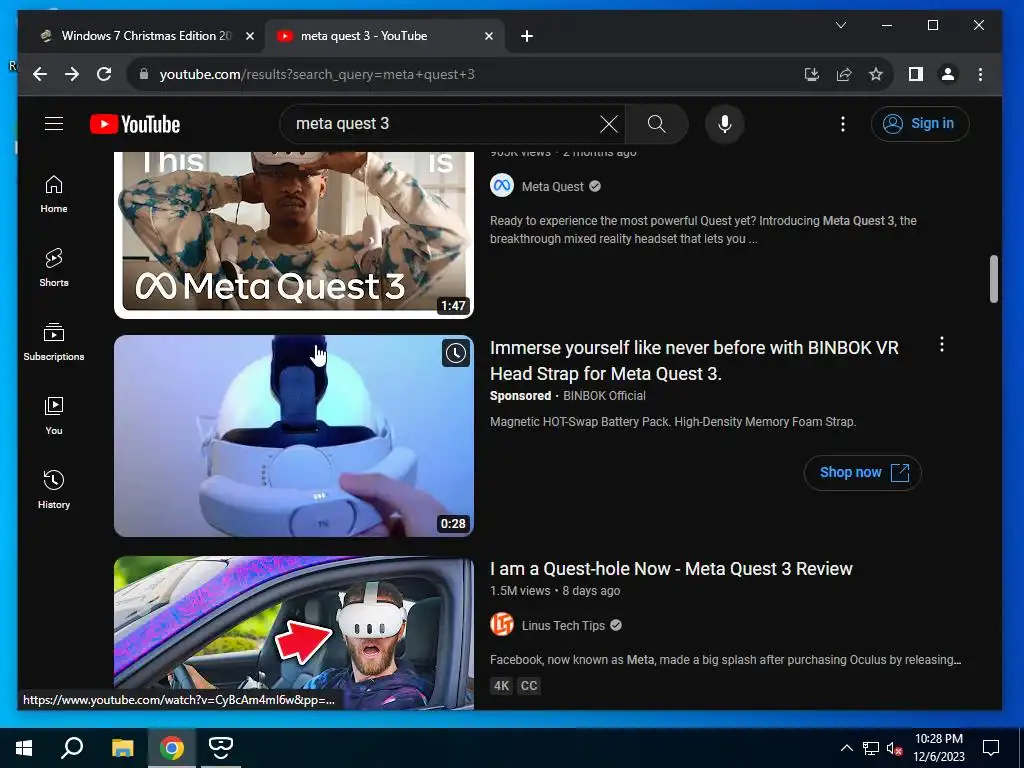Click the 4K badge
The height and width of the screenshot is (768, 1024).
[x=502, y=686]
